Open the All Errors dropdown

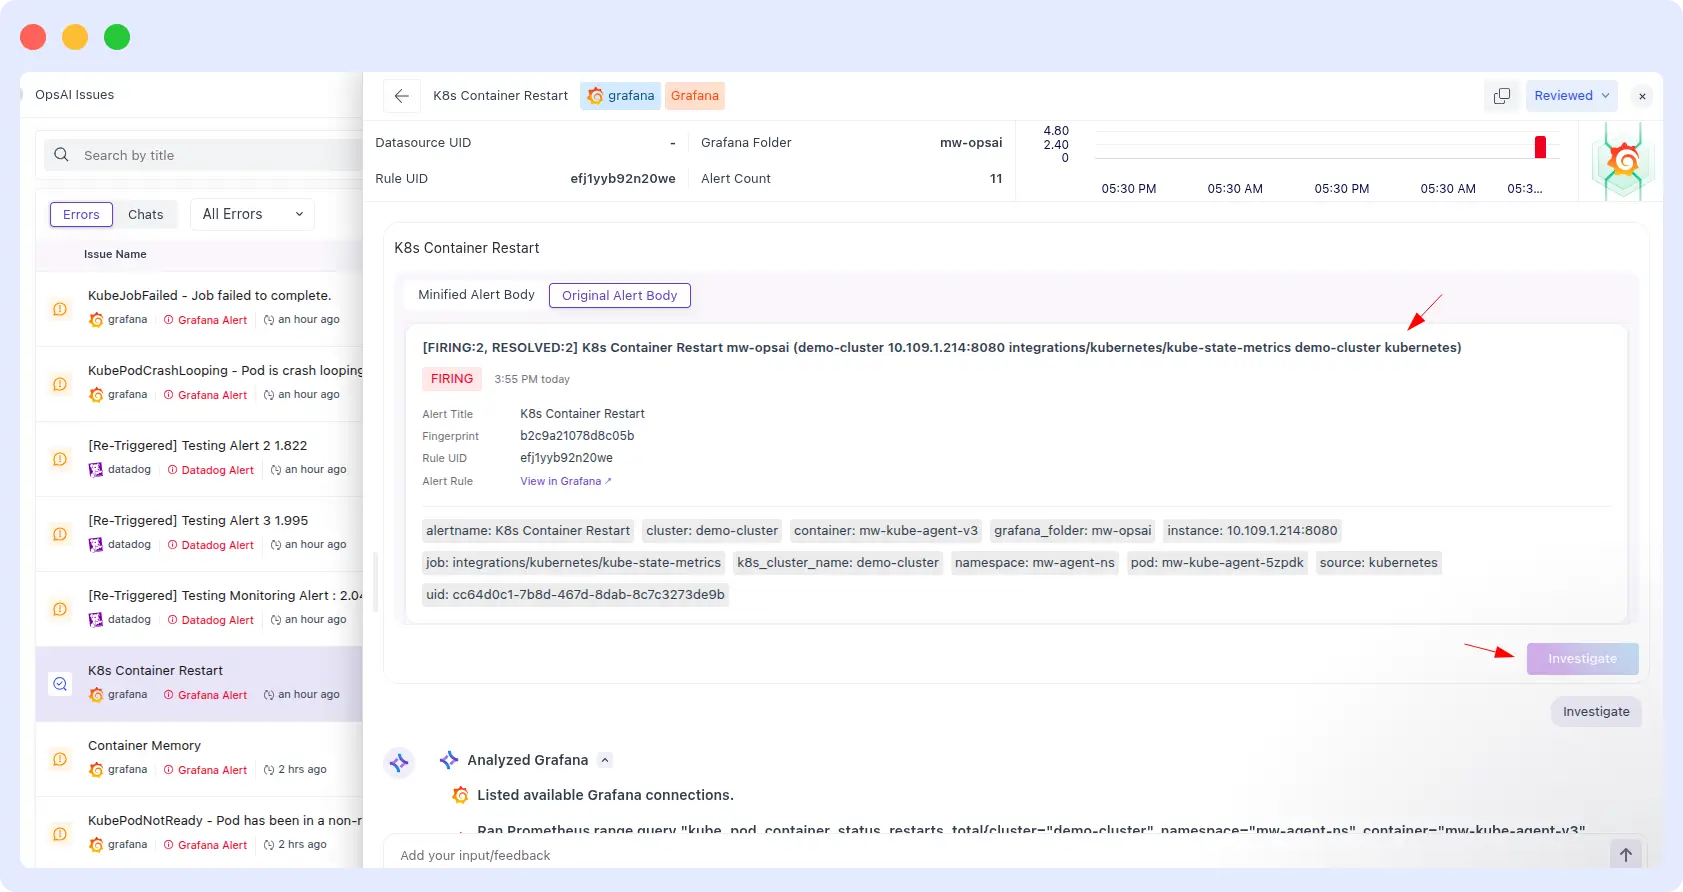252,214
